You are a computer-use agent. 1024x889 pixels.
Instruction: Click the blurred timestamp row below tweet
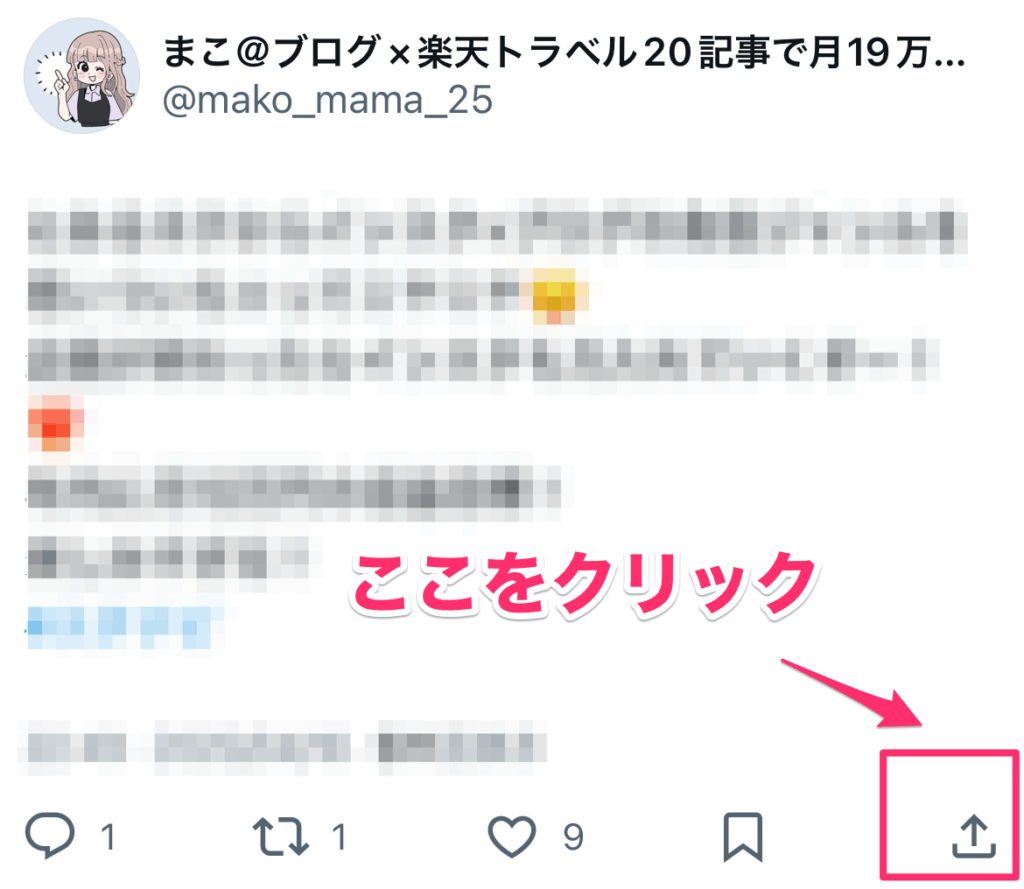(286, 747)
